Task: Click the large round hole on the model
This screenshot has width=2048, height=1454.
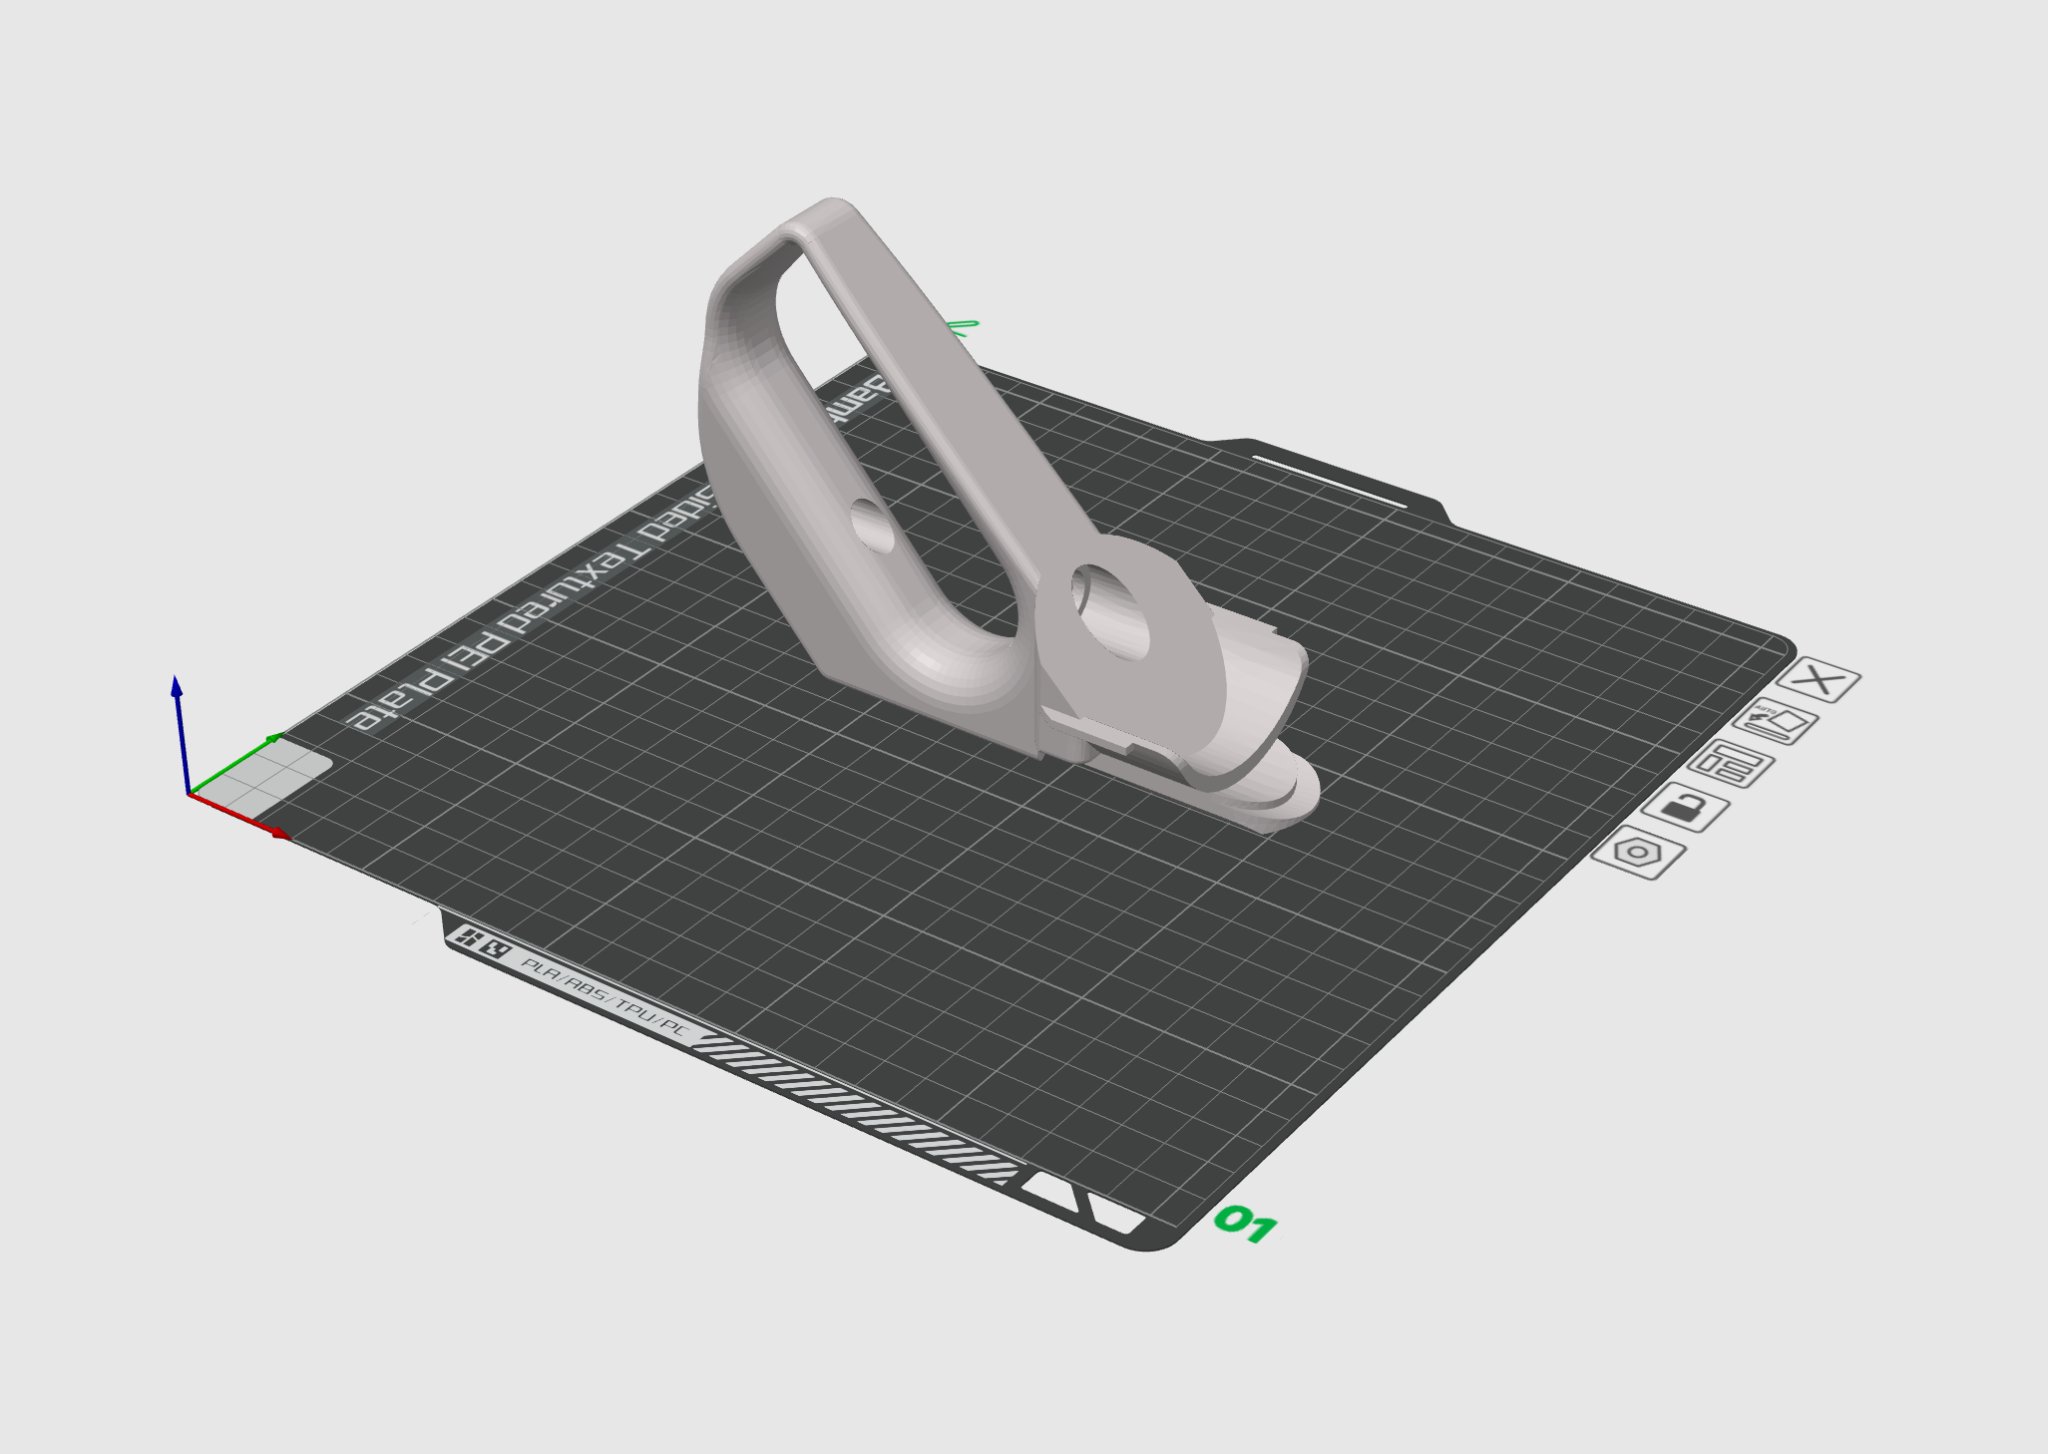Action: 1110,612
